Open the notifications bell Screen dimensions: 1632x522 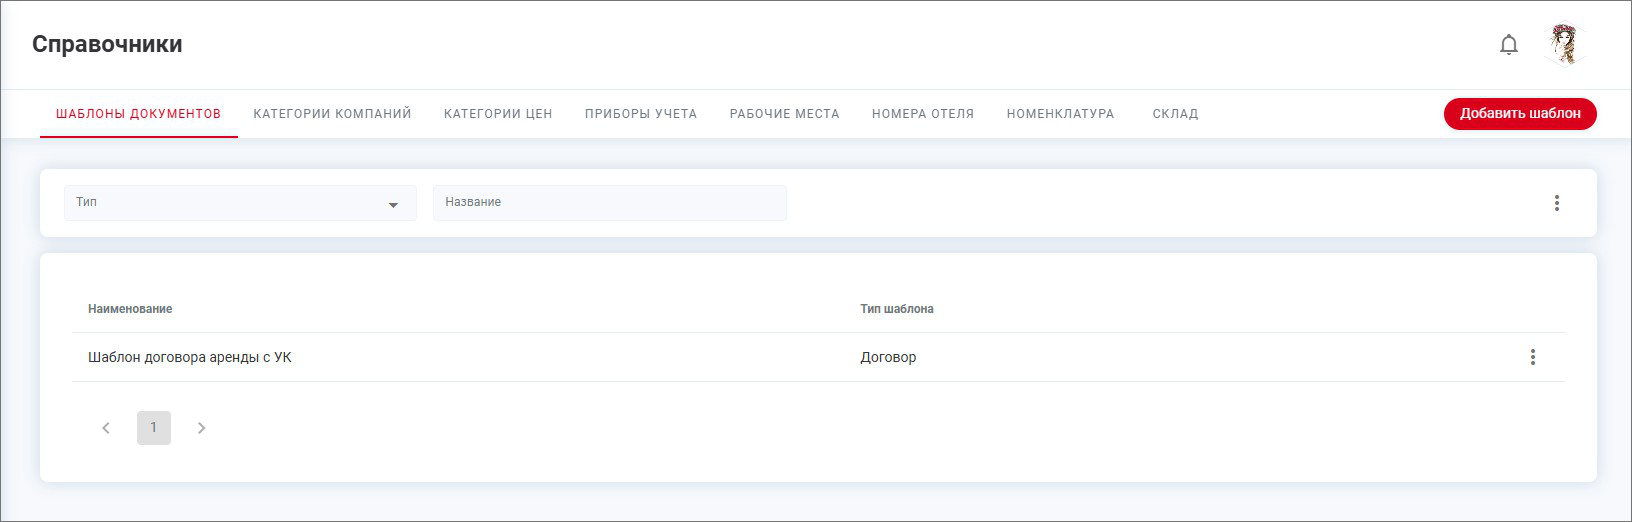click(x=1509, y=45)
